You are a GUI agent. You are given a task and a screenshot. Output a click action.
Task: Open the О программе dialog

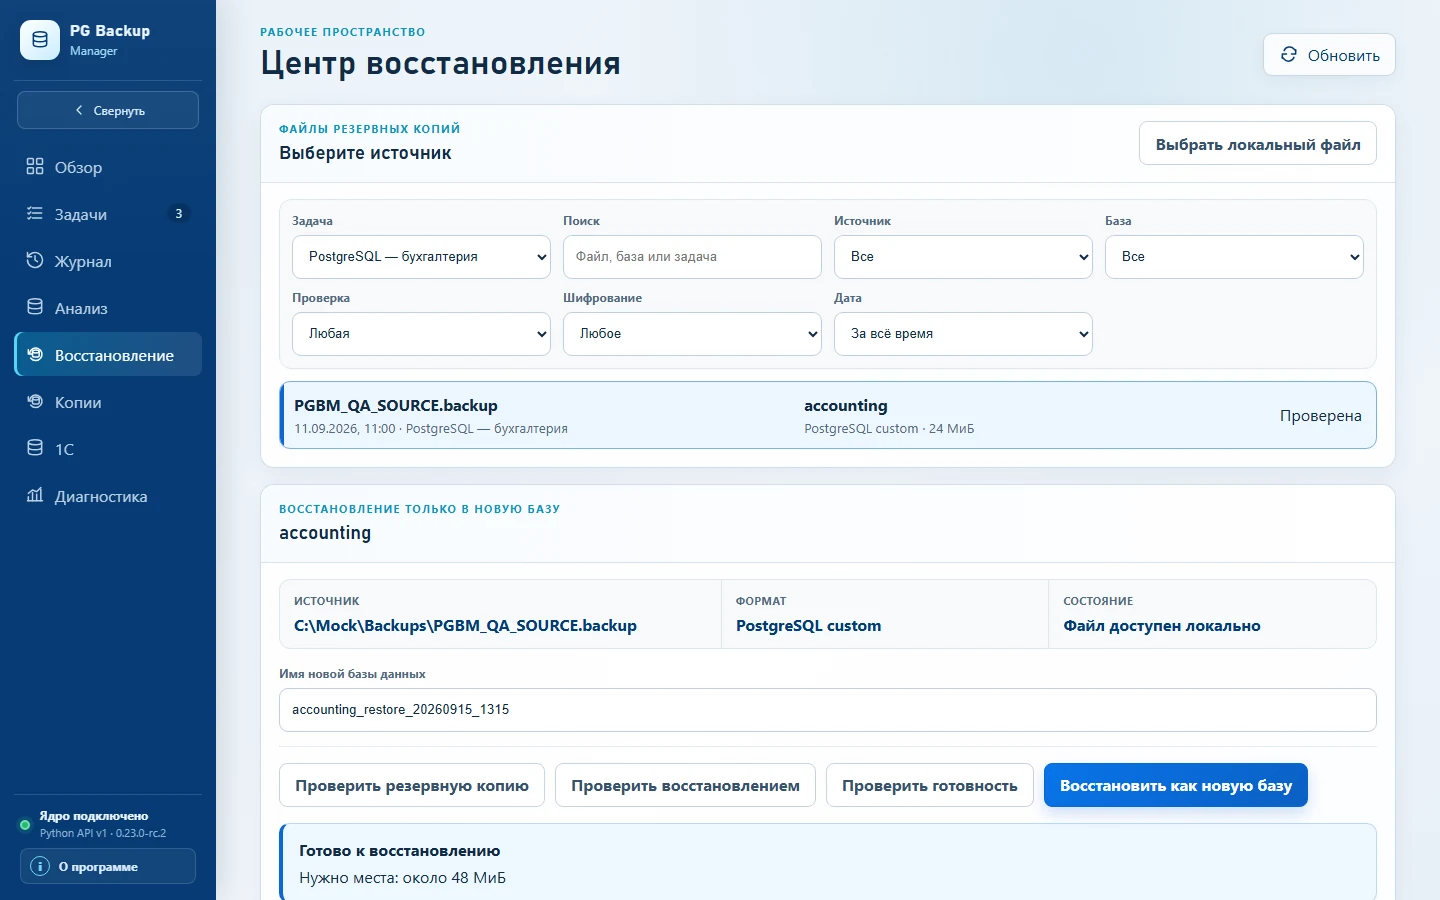click(108, 866)
